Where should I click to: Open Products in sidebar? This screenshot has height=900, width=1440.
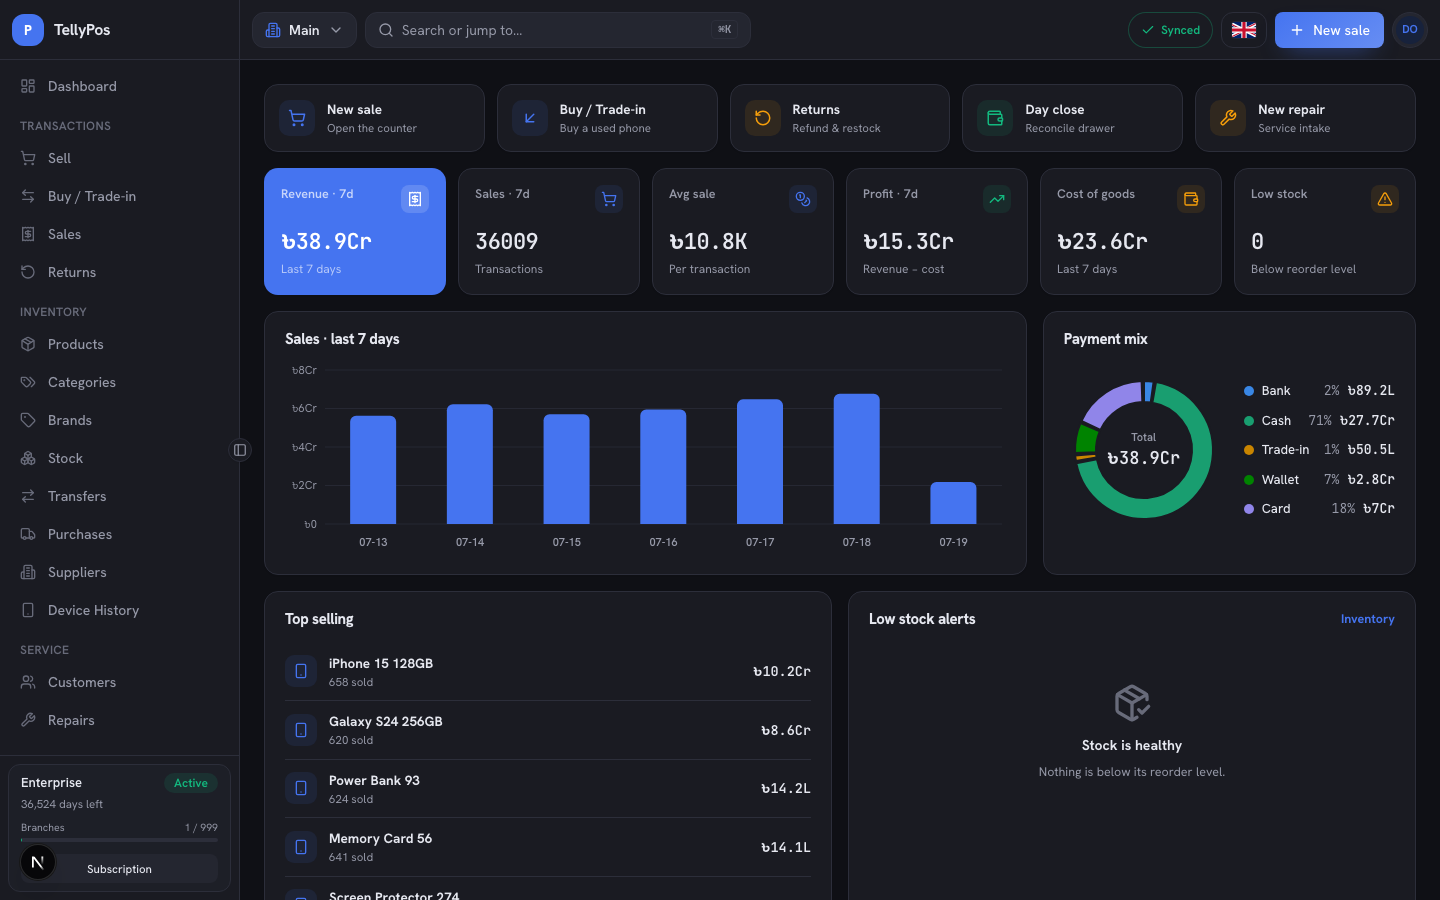point(119,344)
